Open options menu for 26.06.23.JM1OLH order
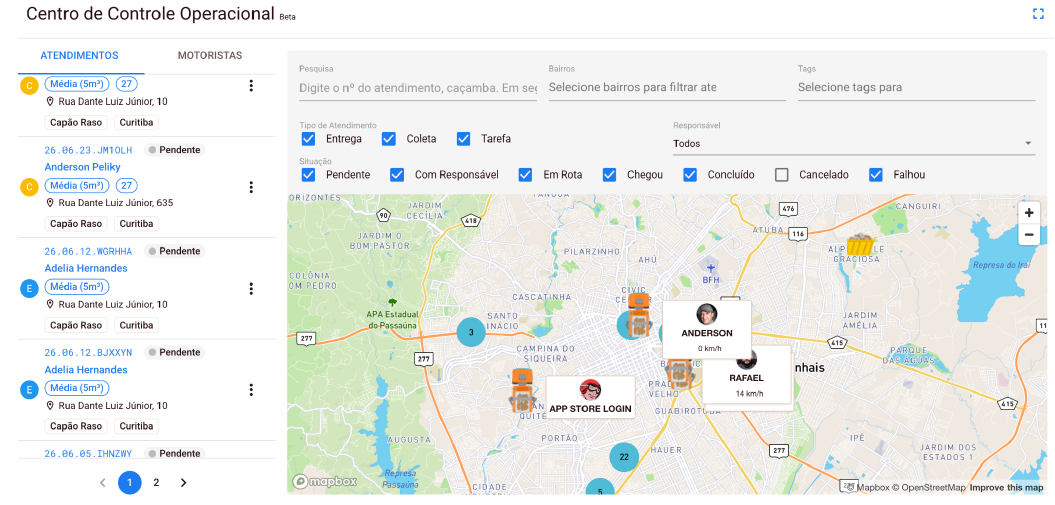1055x505 pixels. 251,187
